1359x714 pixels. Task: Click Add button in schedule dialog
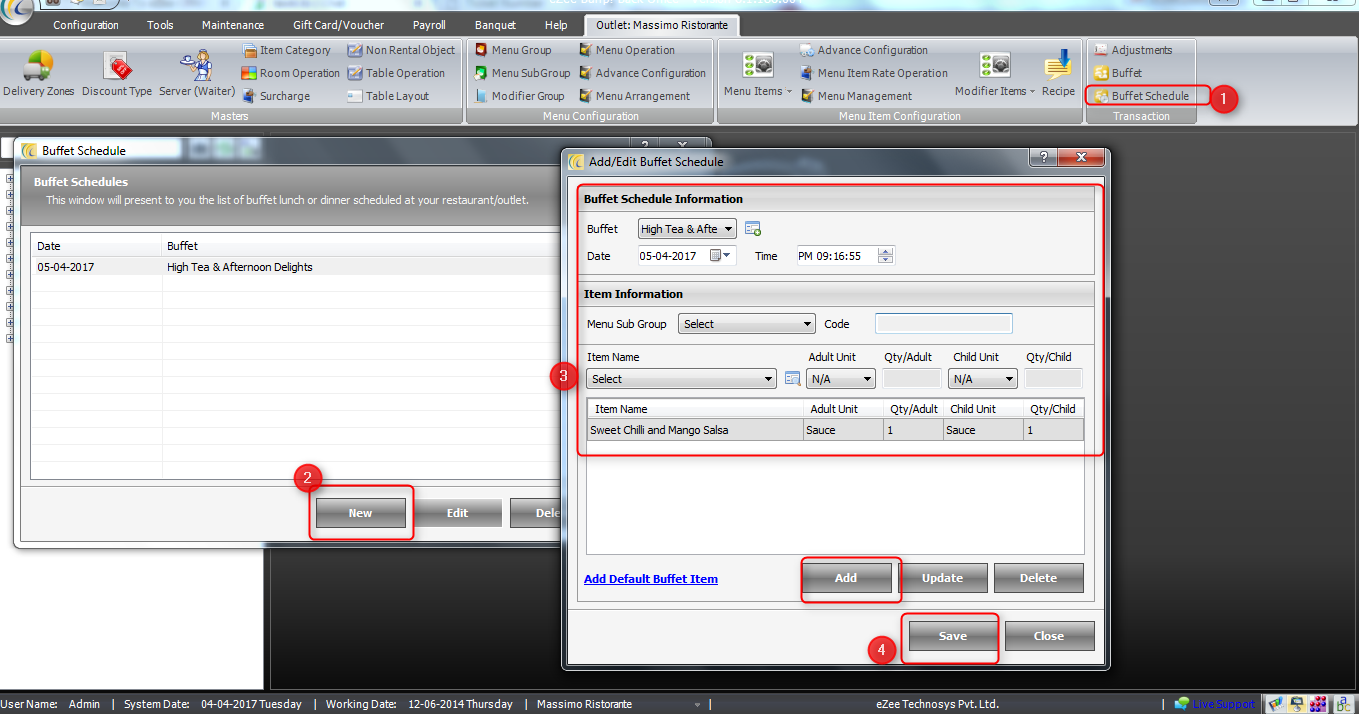(x=846, y=578)
